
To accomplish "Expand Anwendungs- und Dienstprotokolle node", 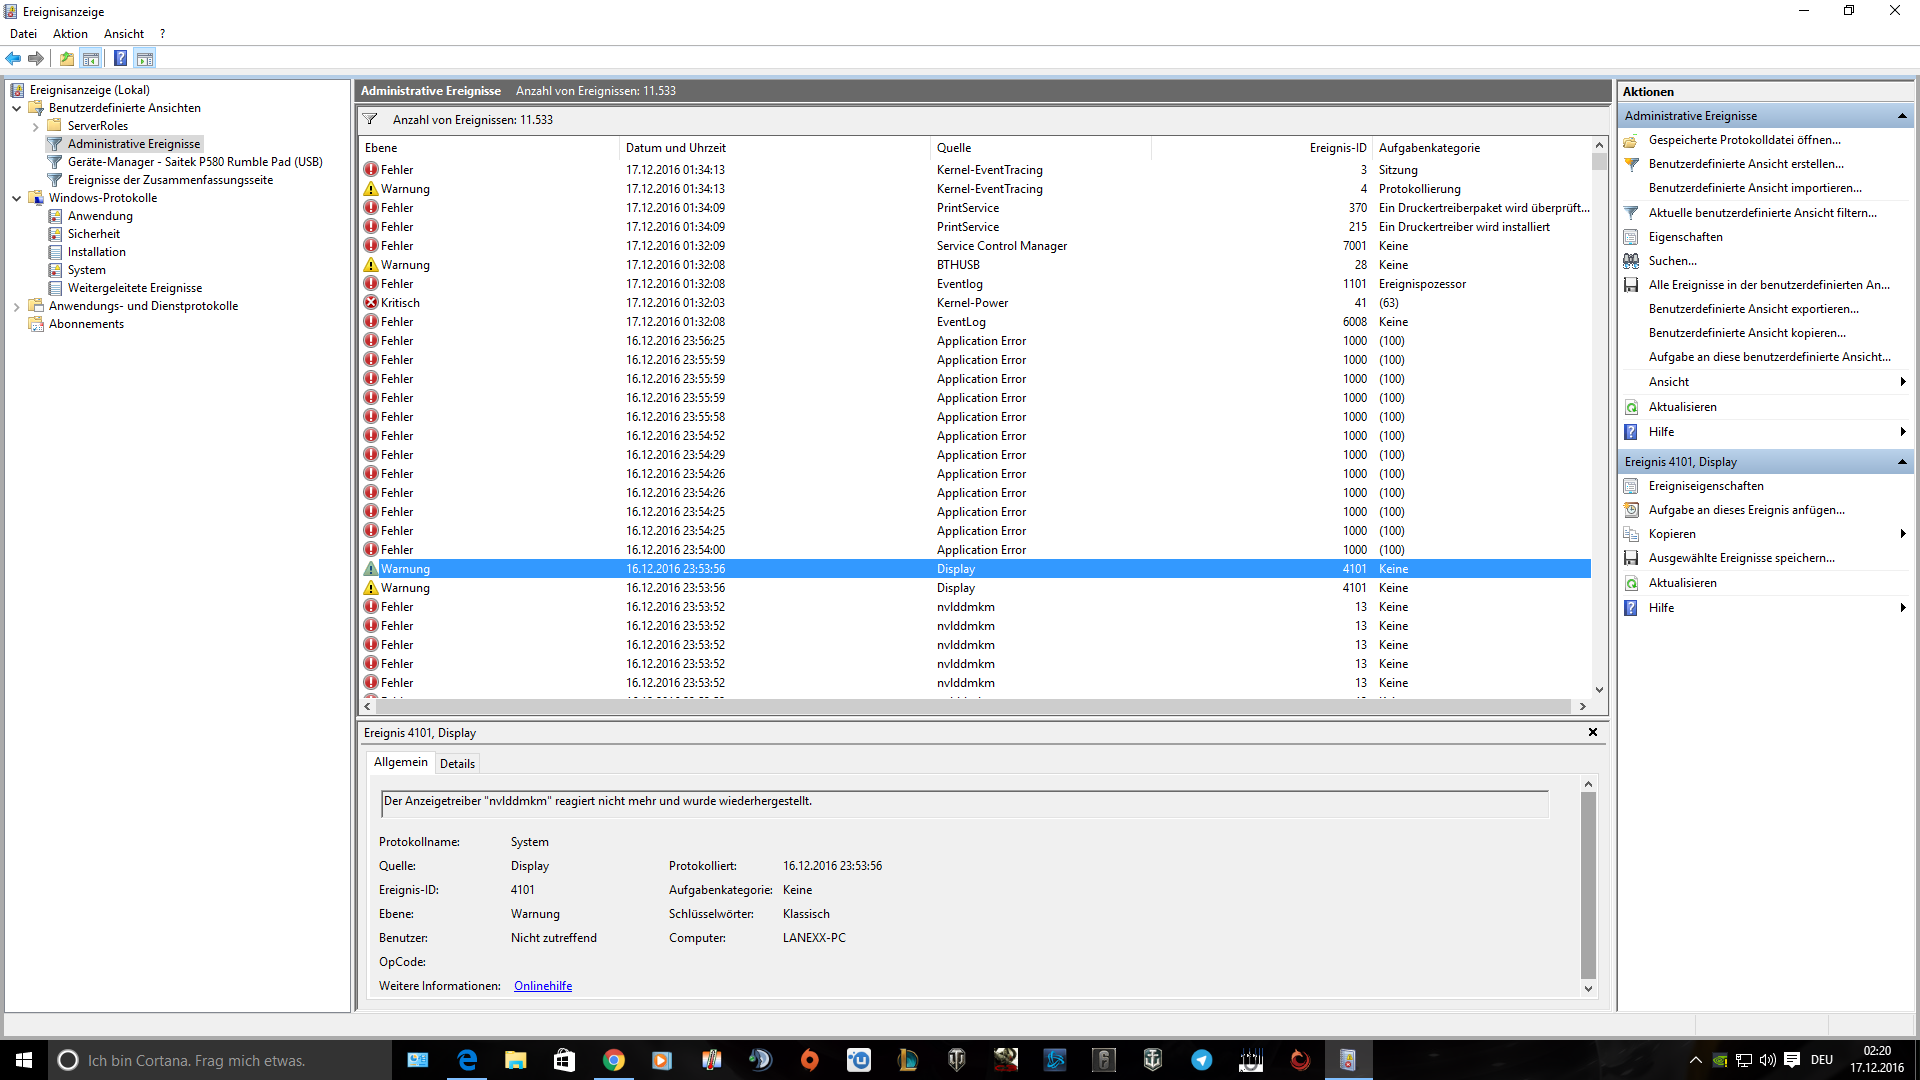I will (17, 306).
